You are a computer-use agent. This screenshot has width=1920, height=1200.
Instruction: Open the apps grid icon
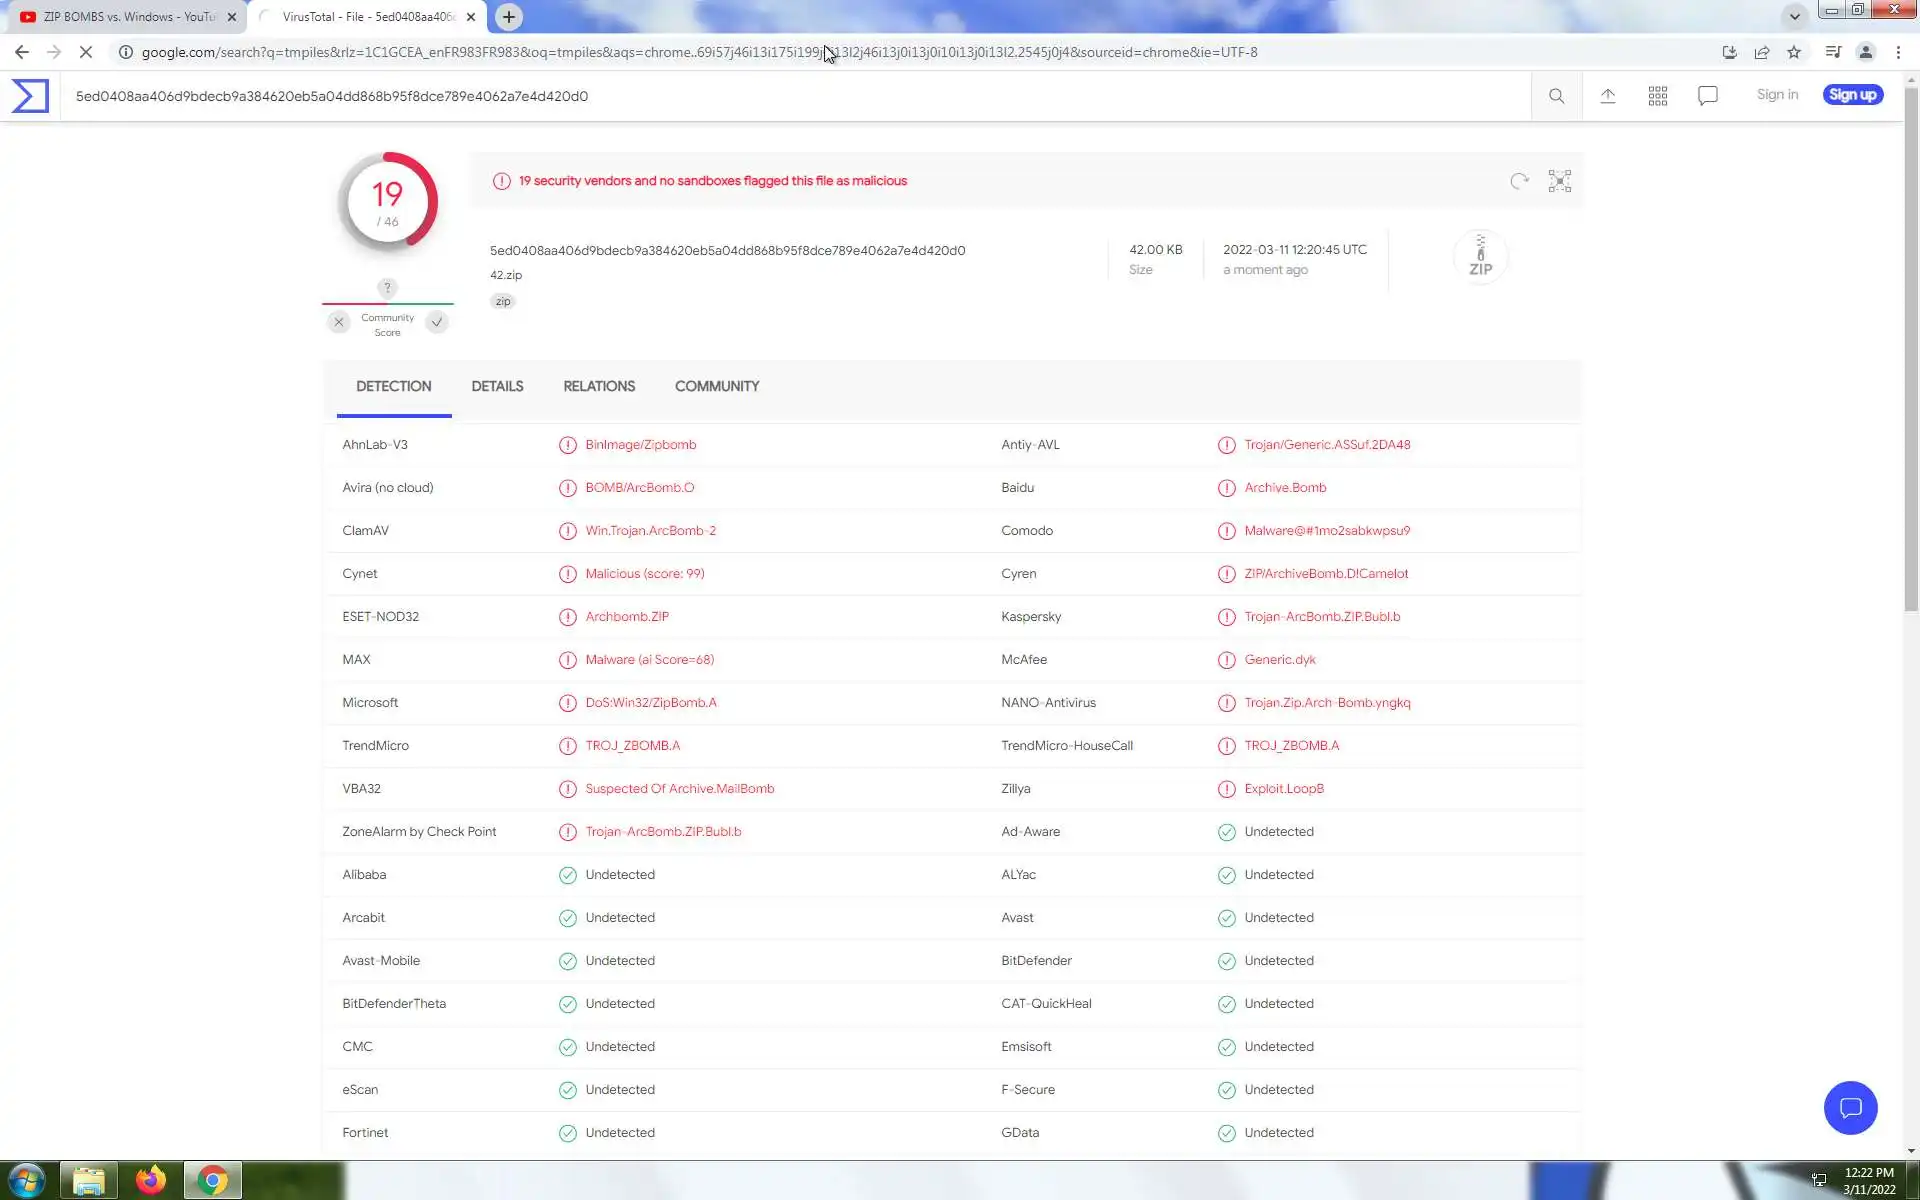click(x=1658, y=96)
